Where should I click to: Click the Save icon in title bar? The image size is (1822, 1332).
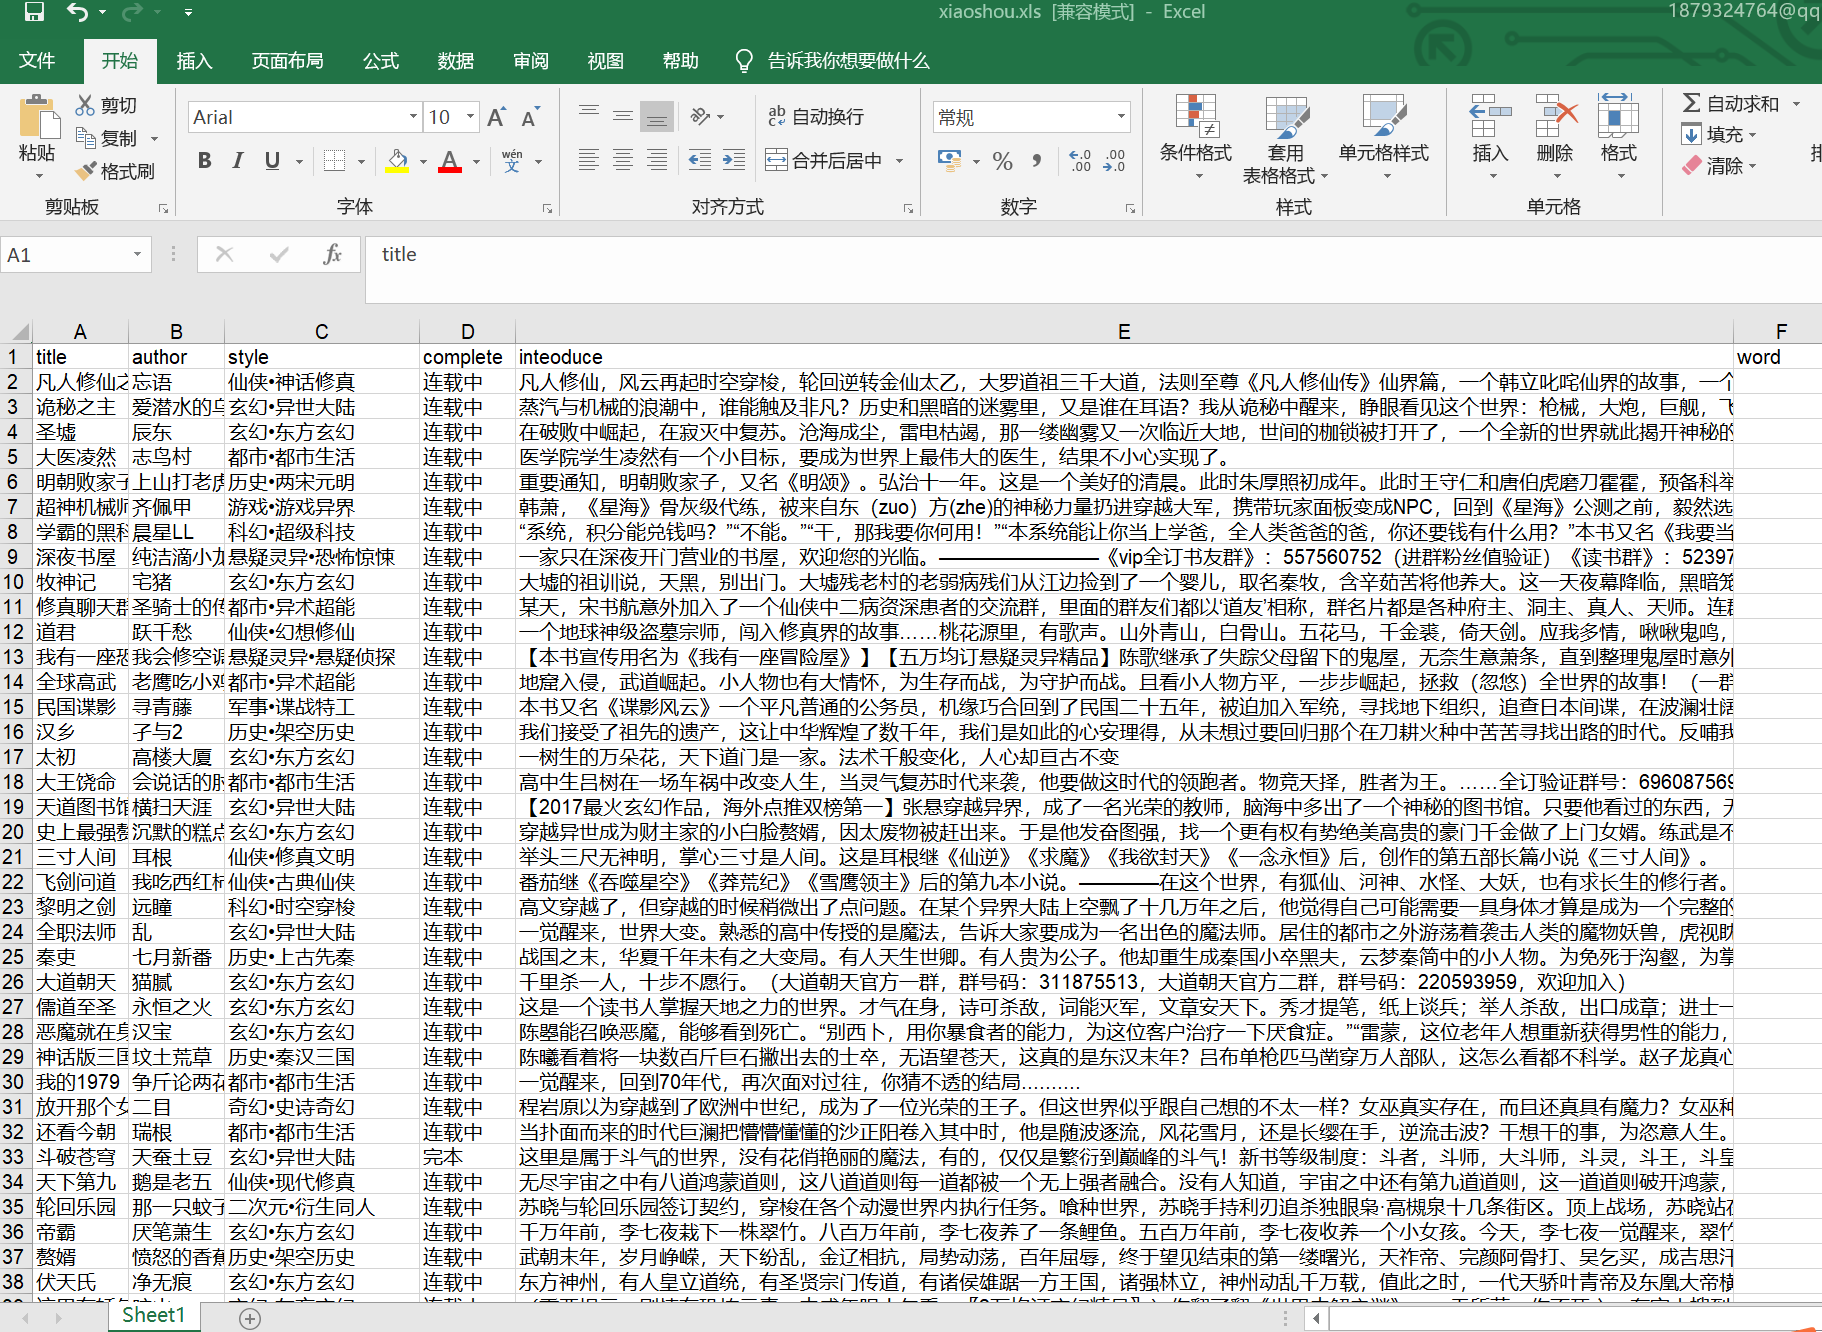point(34,12)
